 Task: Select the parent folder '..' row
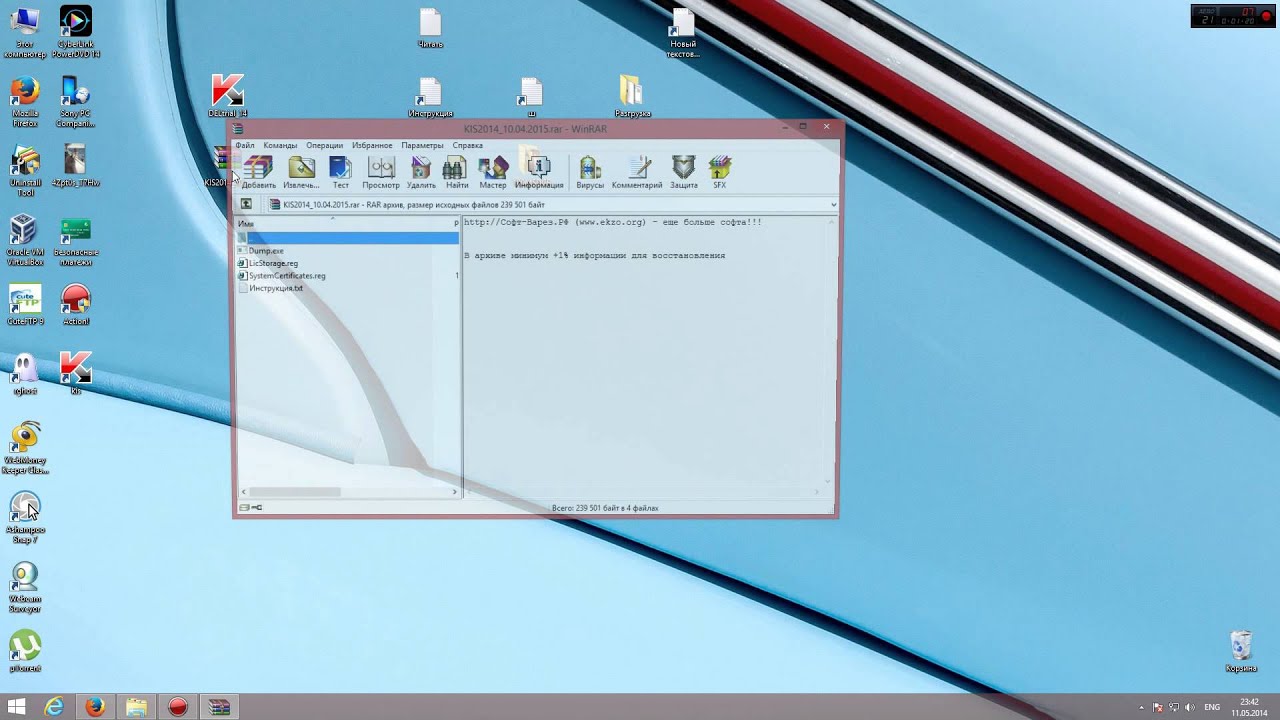tap(347, 238)
